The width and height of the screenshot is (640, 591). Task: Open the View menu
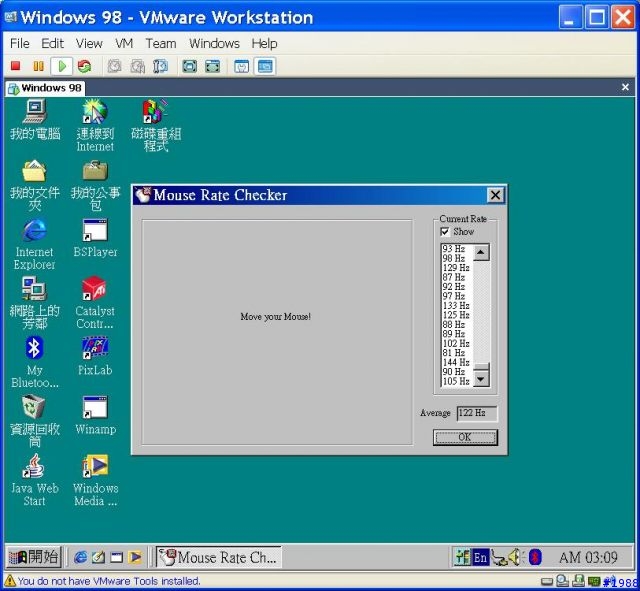[89, 43]
